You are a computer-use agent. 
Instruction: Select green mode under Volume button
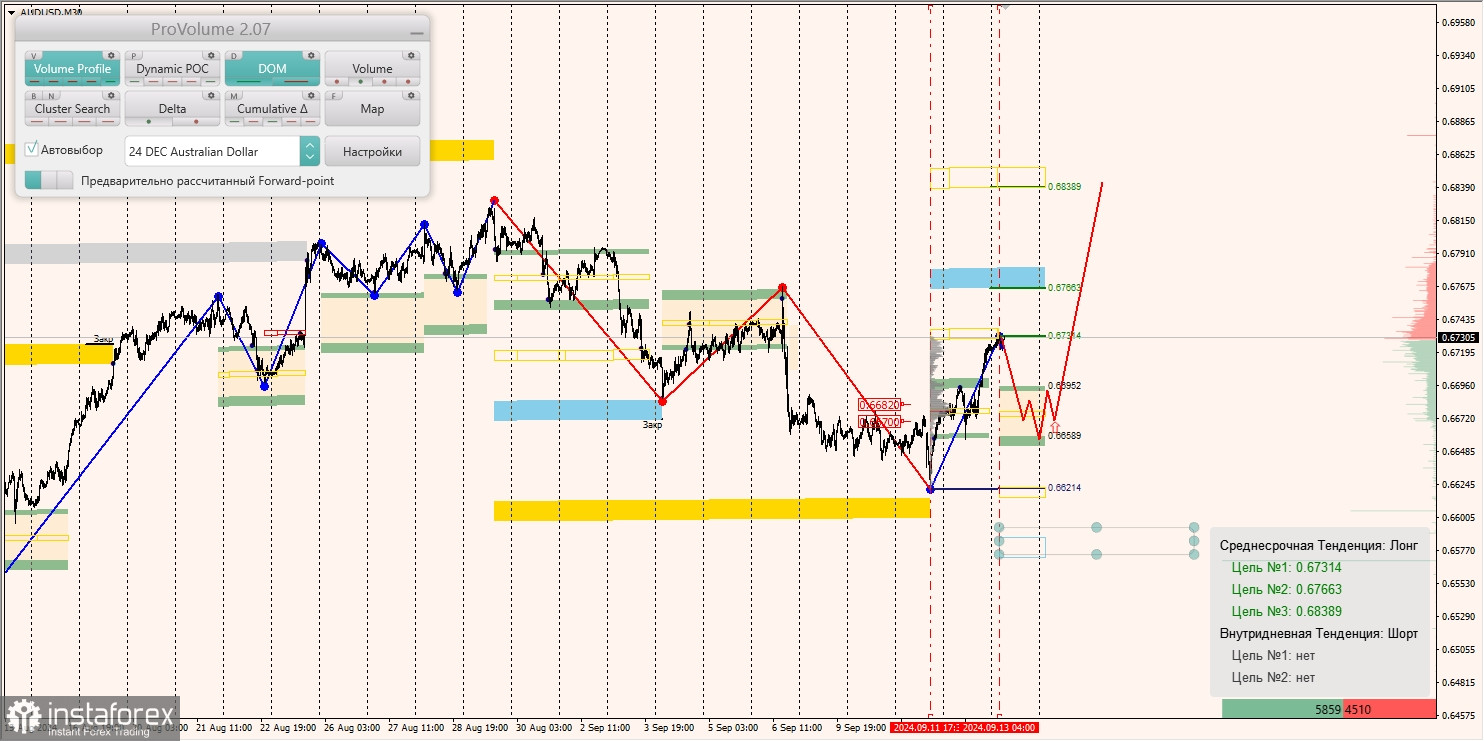[359, 82]
